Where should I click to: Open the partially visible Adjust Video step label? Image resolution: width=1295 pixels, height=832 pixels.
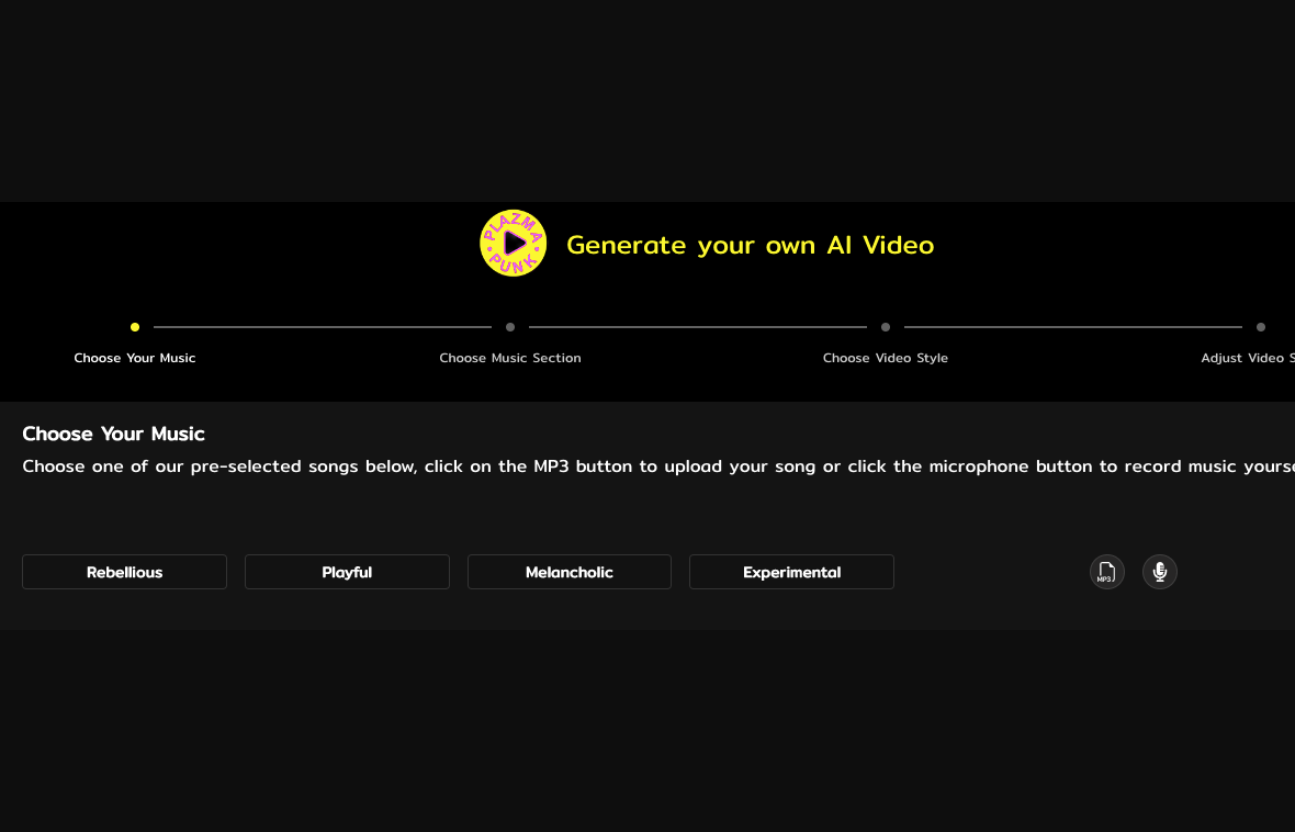pyautogui.click(x=1247, y=358)
